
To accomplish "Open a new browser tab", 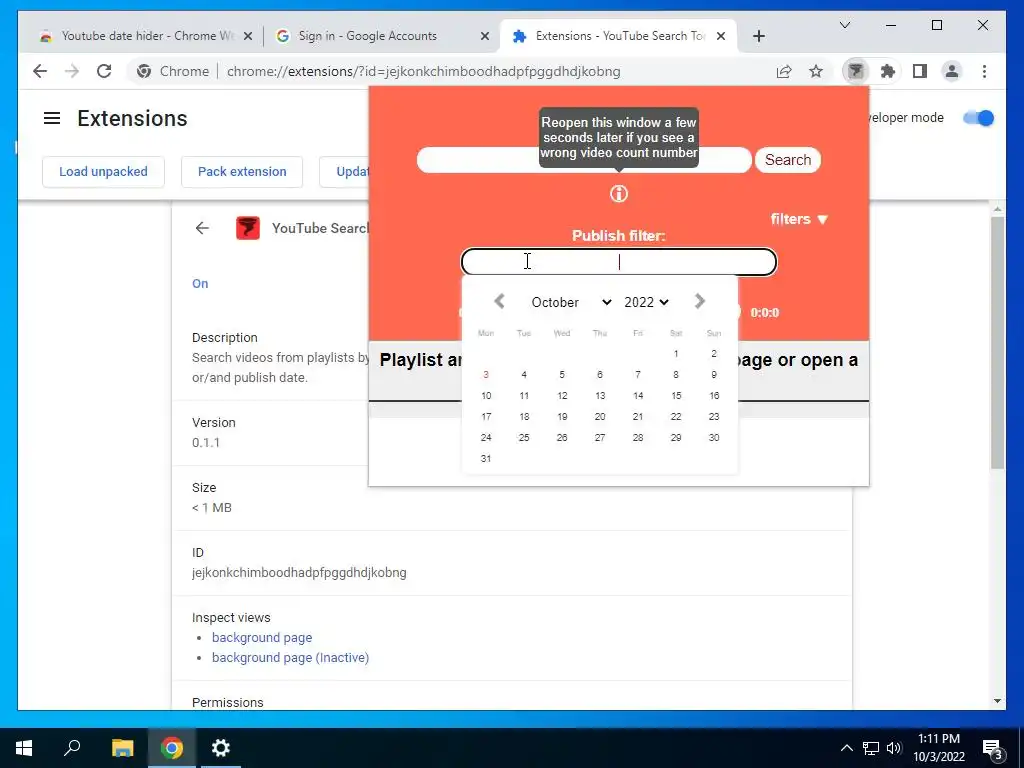I will tap(758, 36).
